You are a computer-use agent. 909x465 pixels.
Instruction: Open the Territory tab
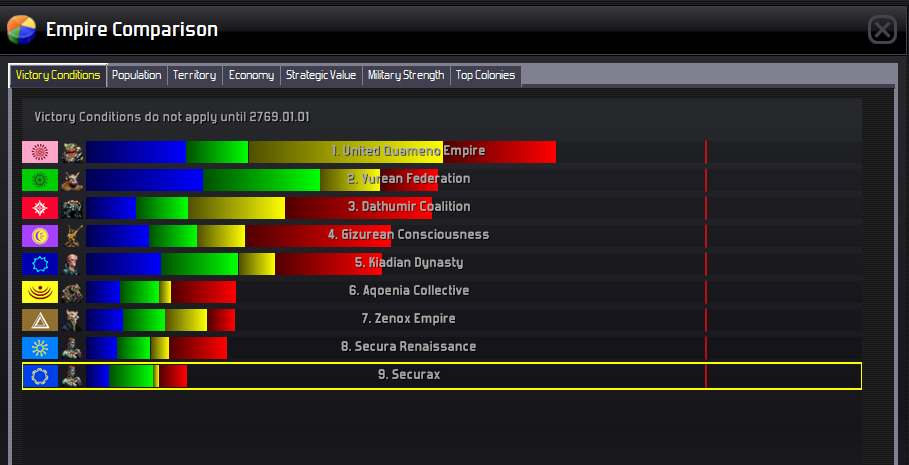pyautogui.click(x=195, y=75)
